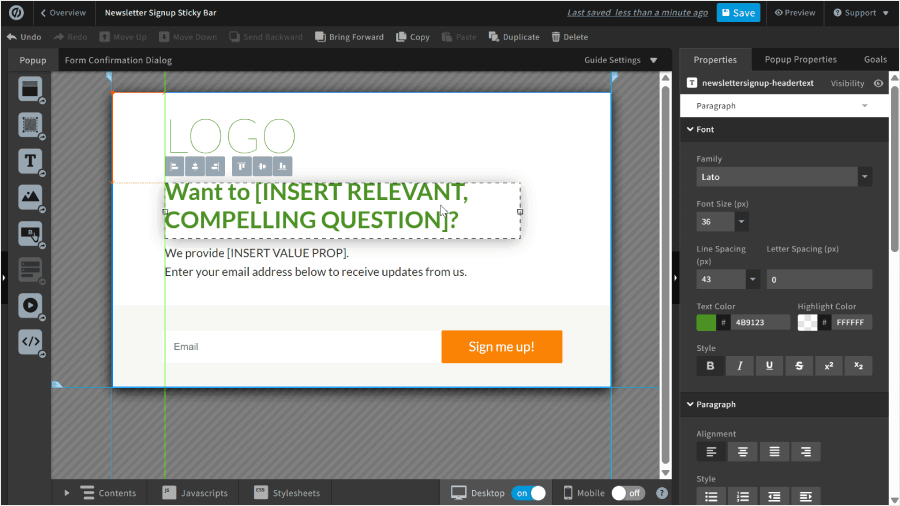Switch to Popup Properties tab
This screenshot has width=900, height=506.
800,59
